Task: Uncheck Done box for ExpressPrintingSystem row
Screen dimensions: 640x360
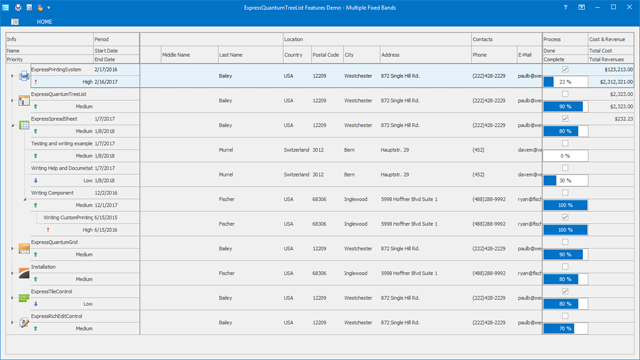Action: pos(565,69)
